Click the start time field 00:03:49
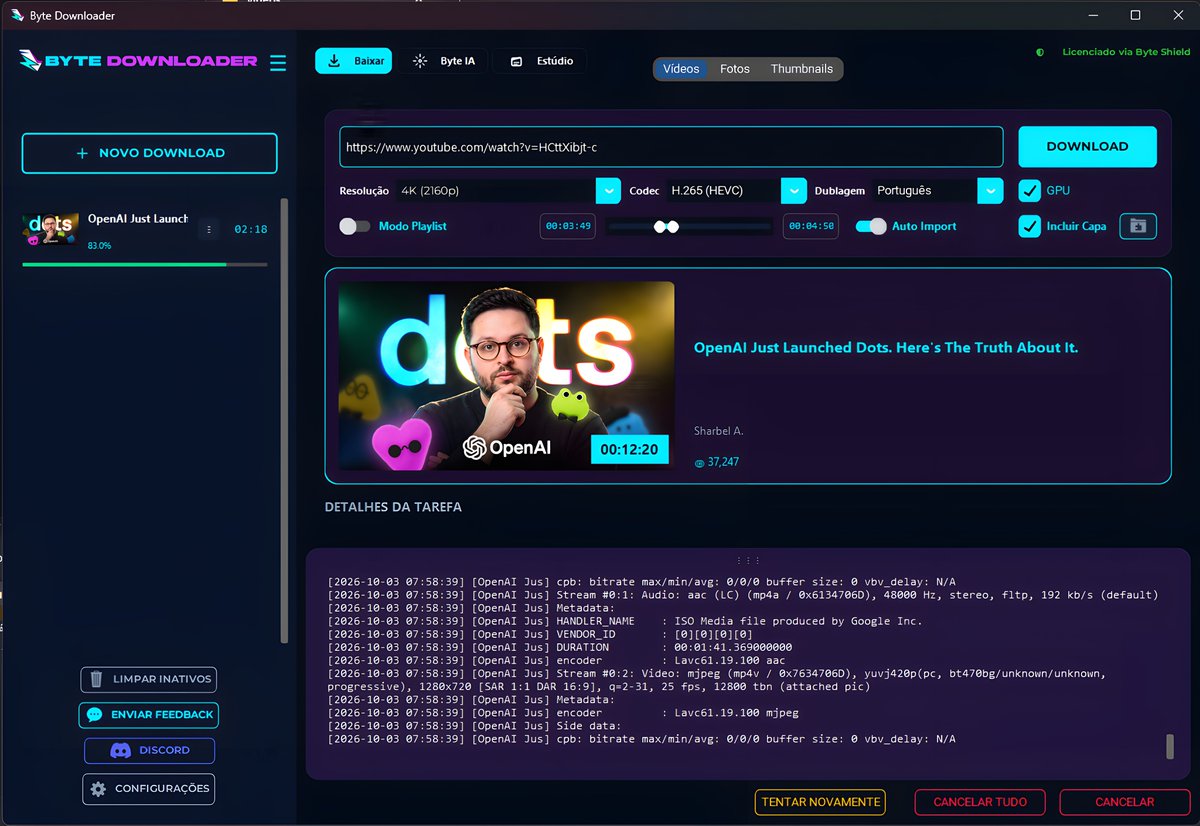 (568, 226)
